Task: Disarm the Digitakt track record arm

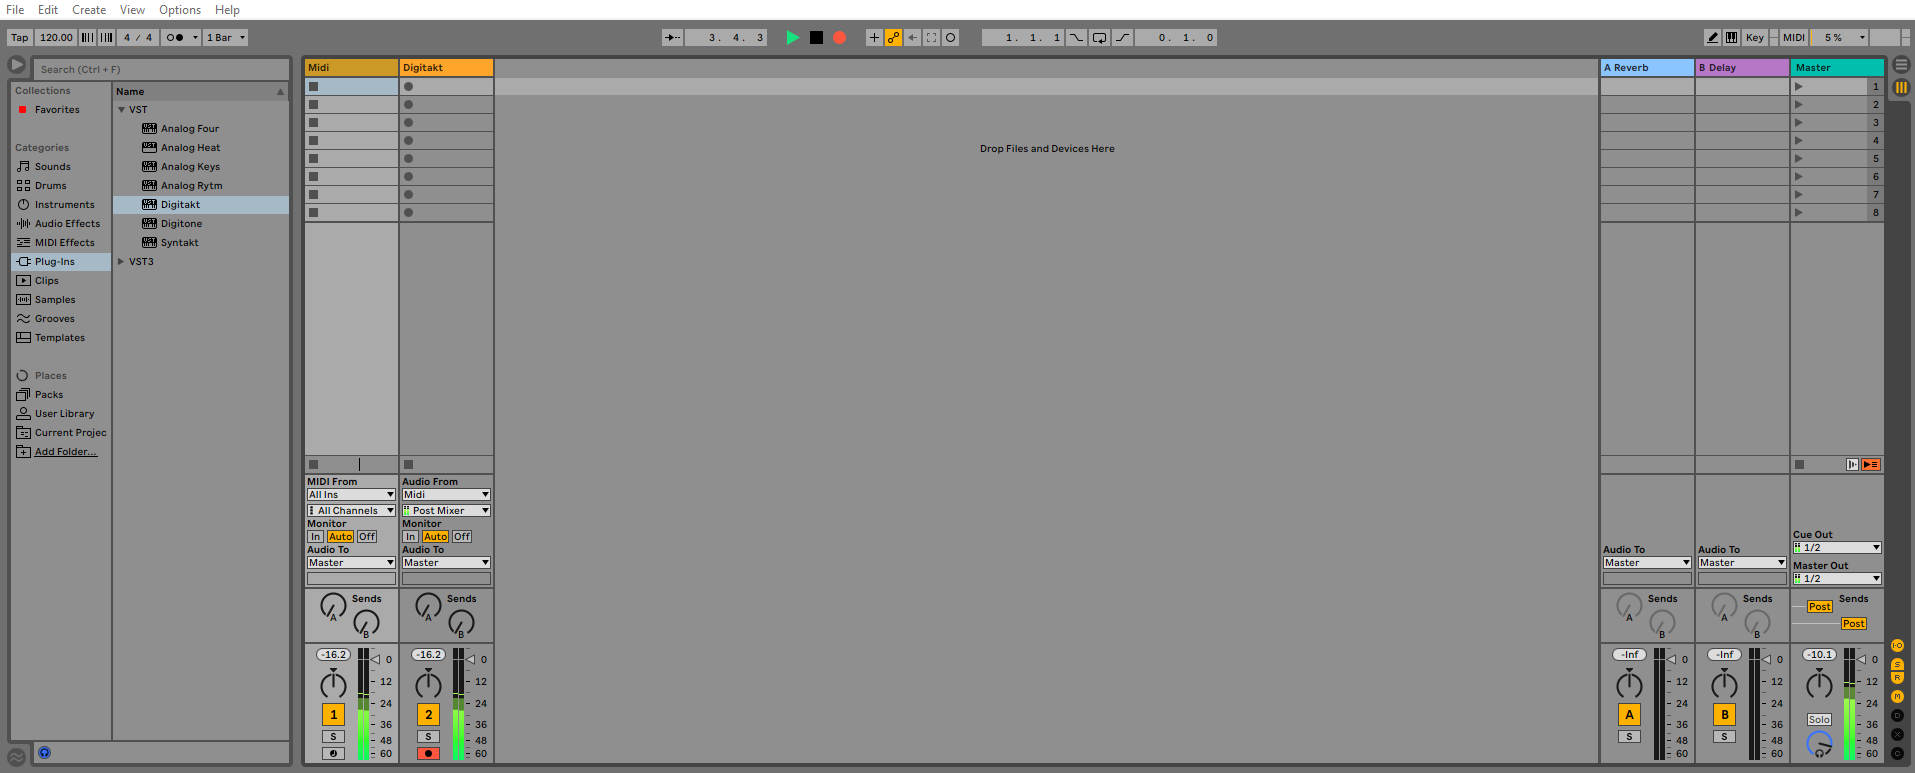Action: coord(428,754)
